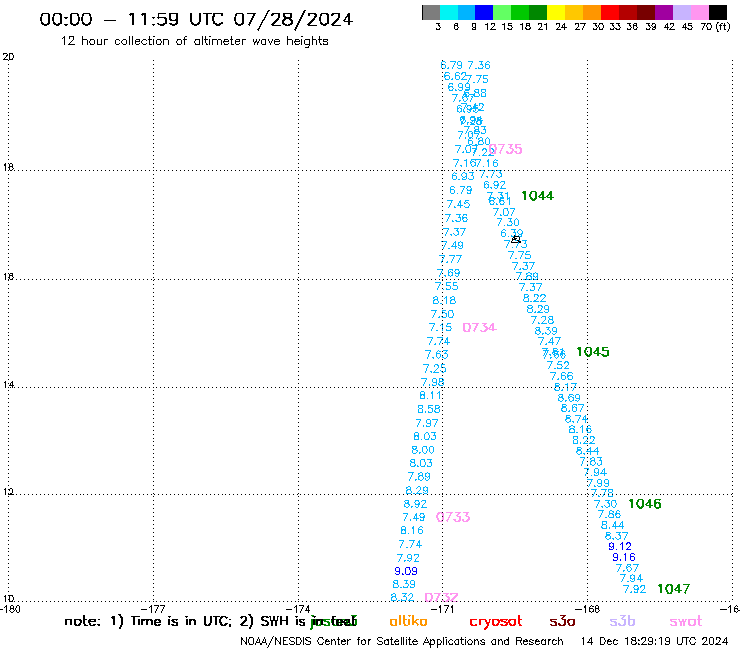Click the 7.55 wave height value
740x650 pixels.
[446, 286]
